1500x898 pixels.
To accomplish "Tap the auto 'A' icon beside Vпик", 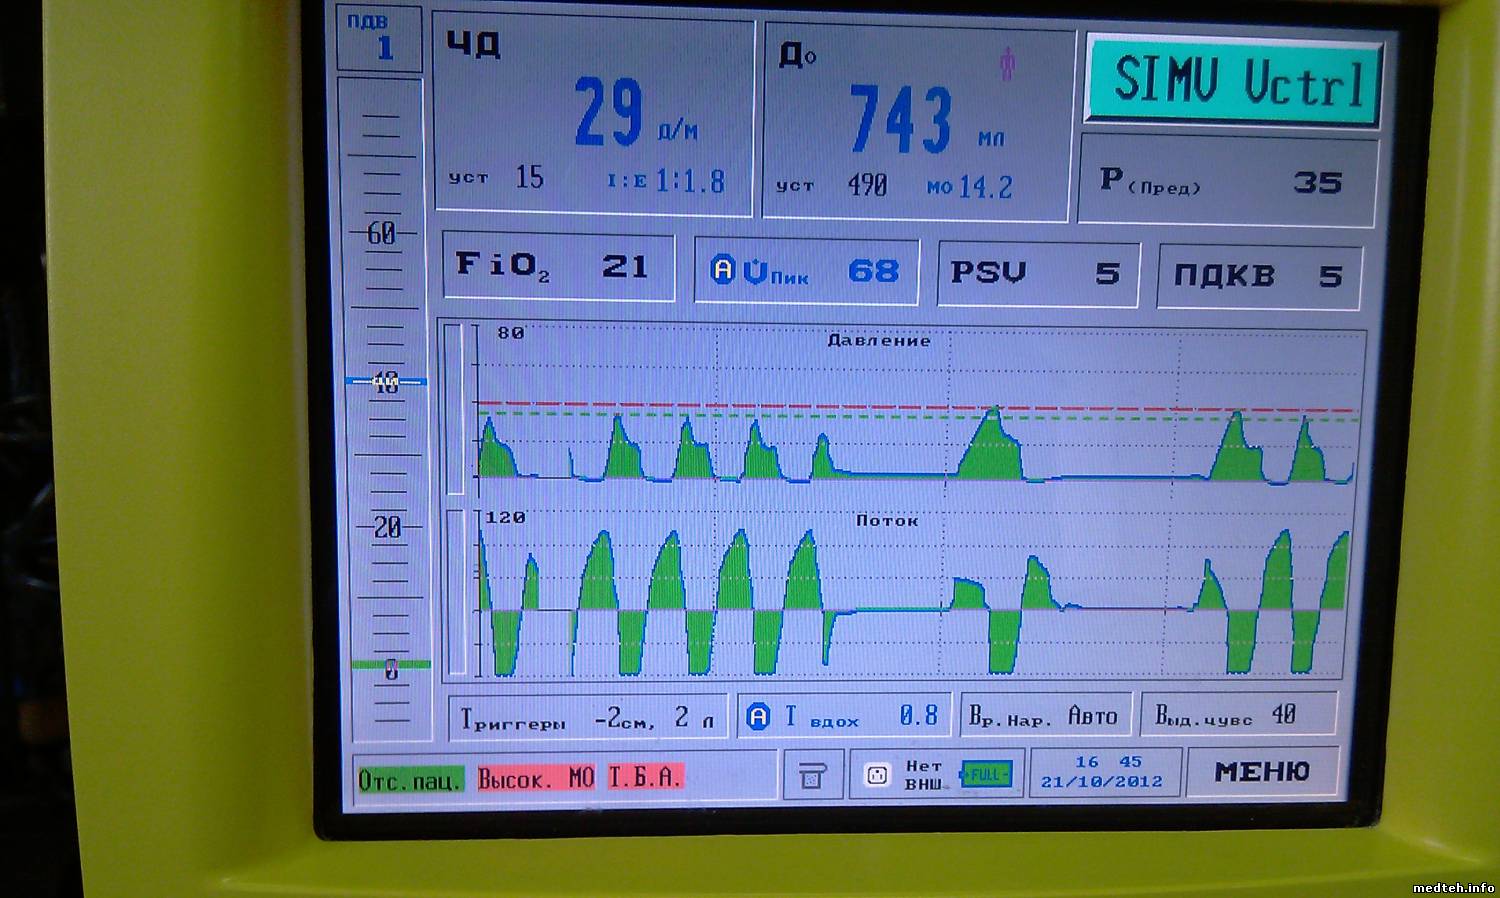I will point(722,270).
